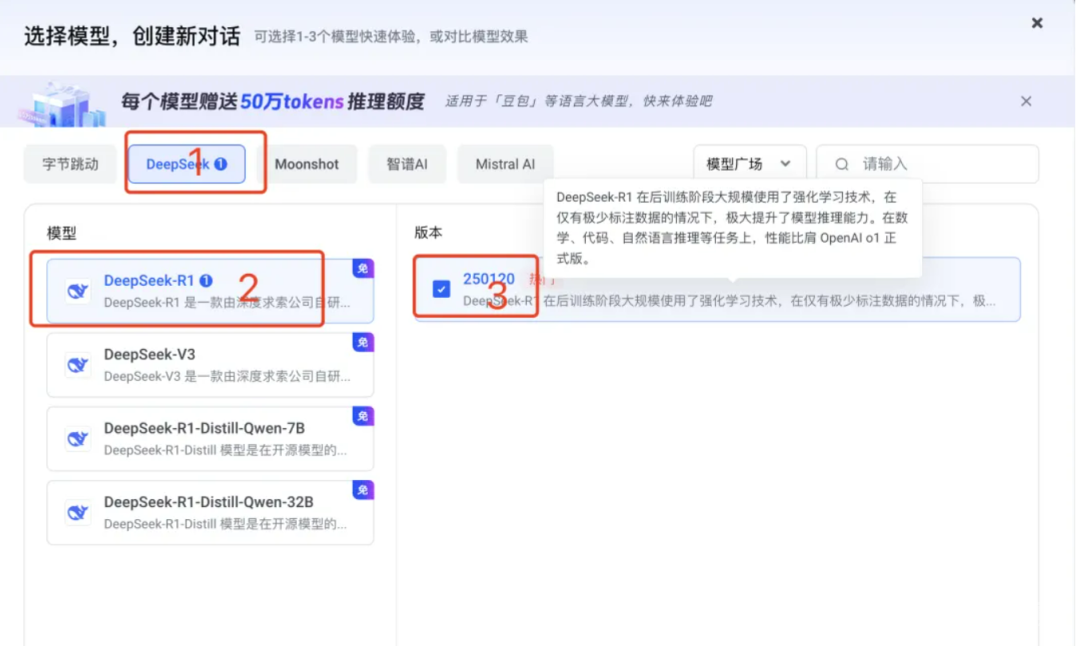Select the DeepSeek provider tab

(x=187, y=164)
